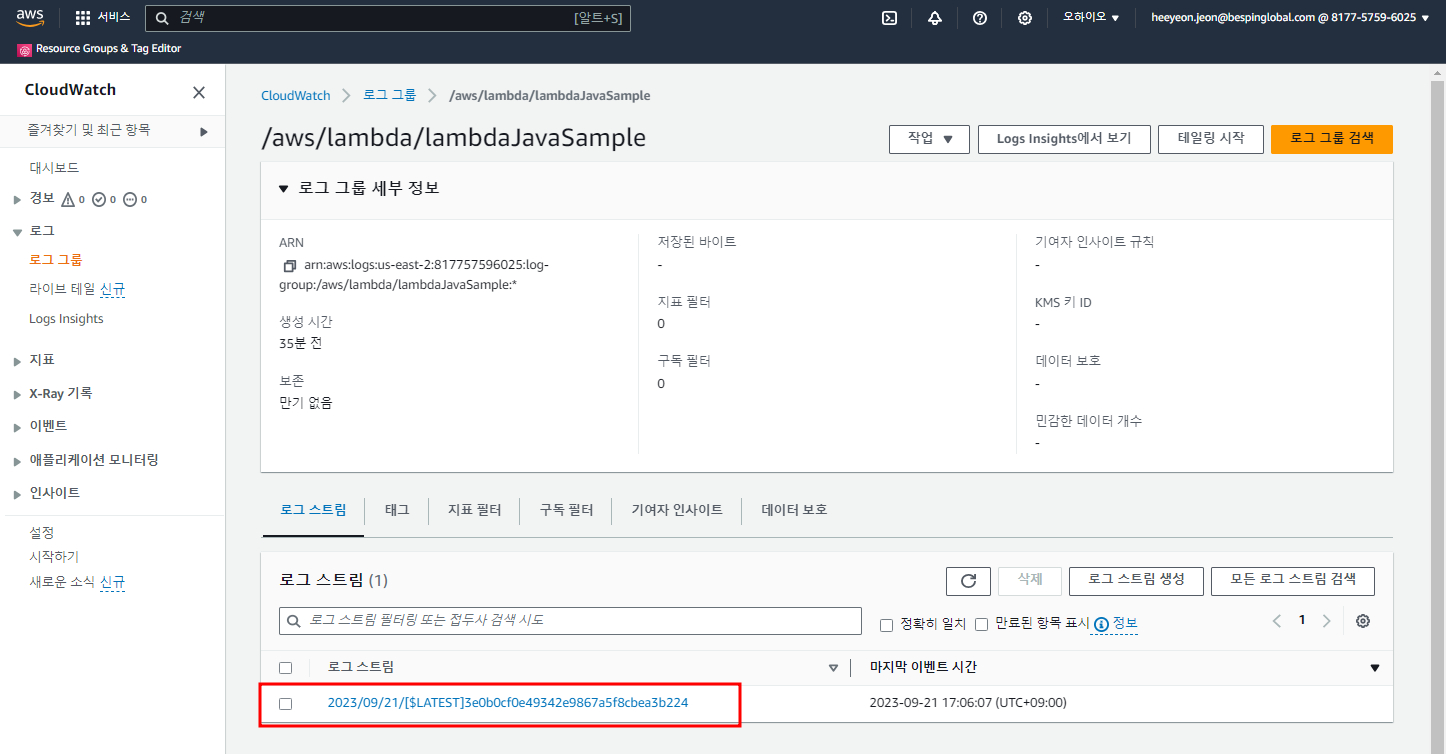Go to next page of log streams
The width and height of the screenshot is (1446, 754).
coord(1326,621)
